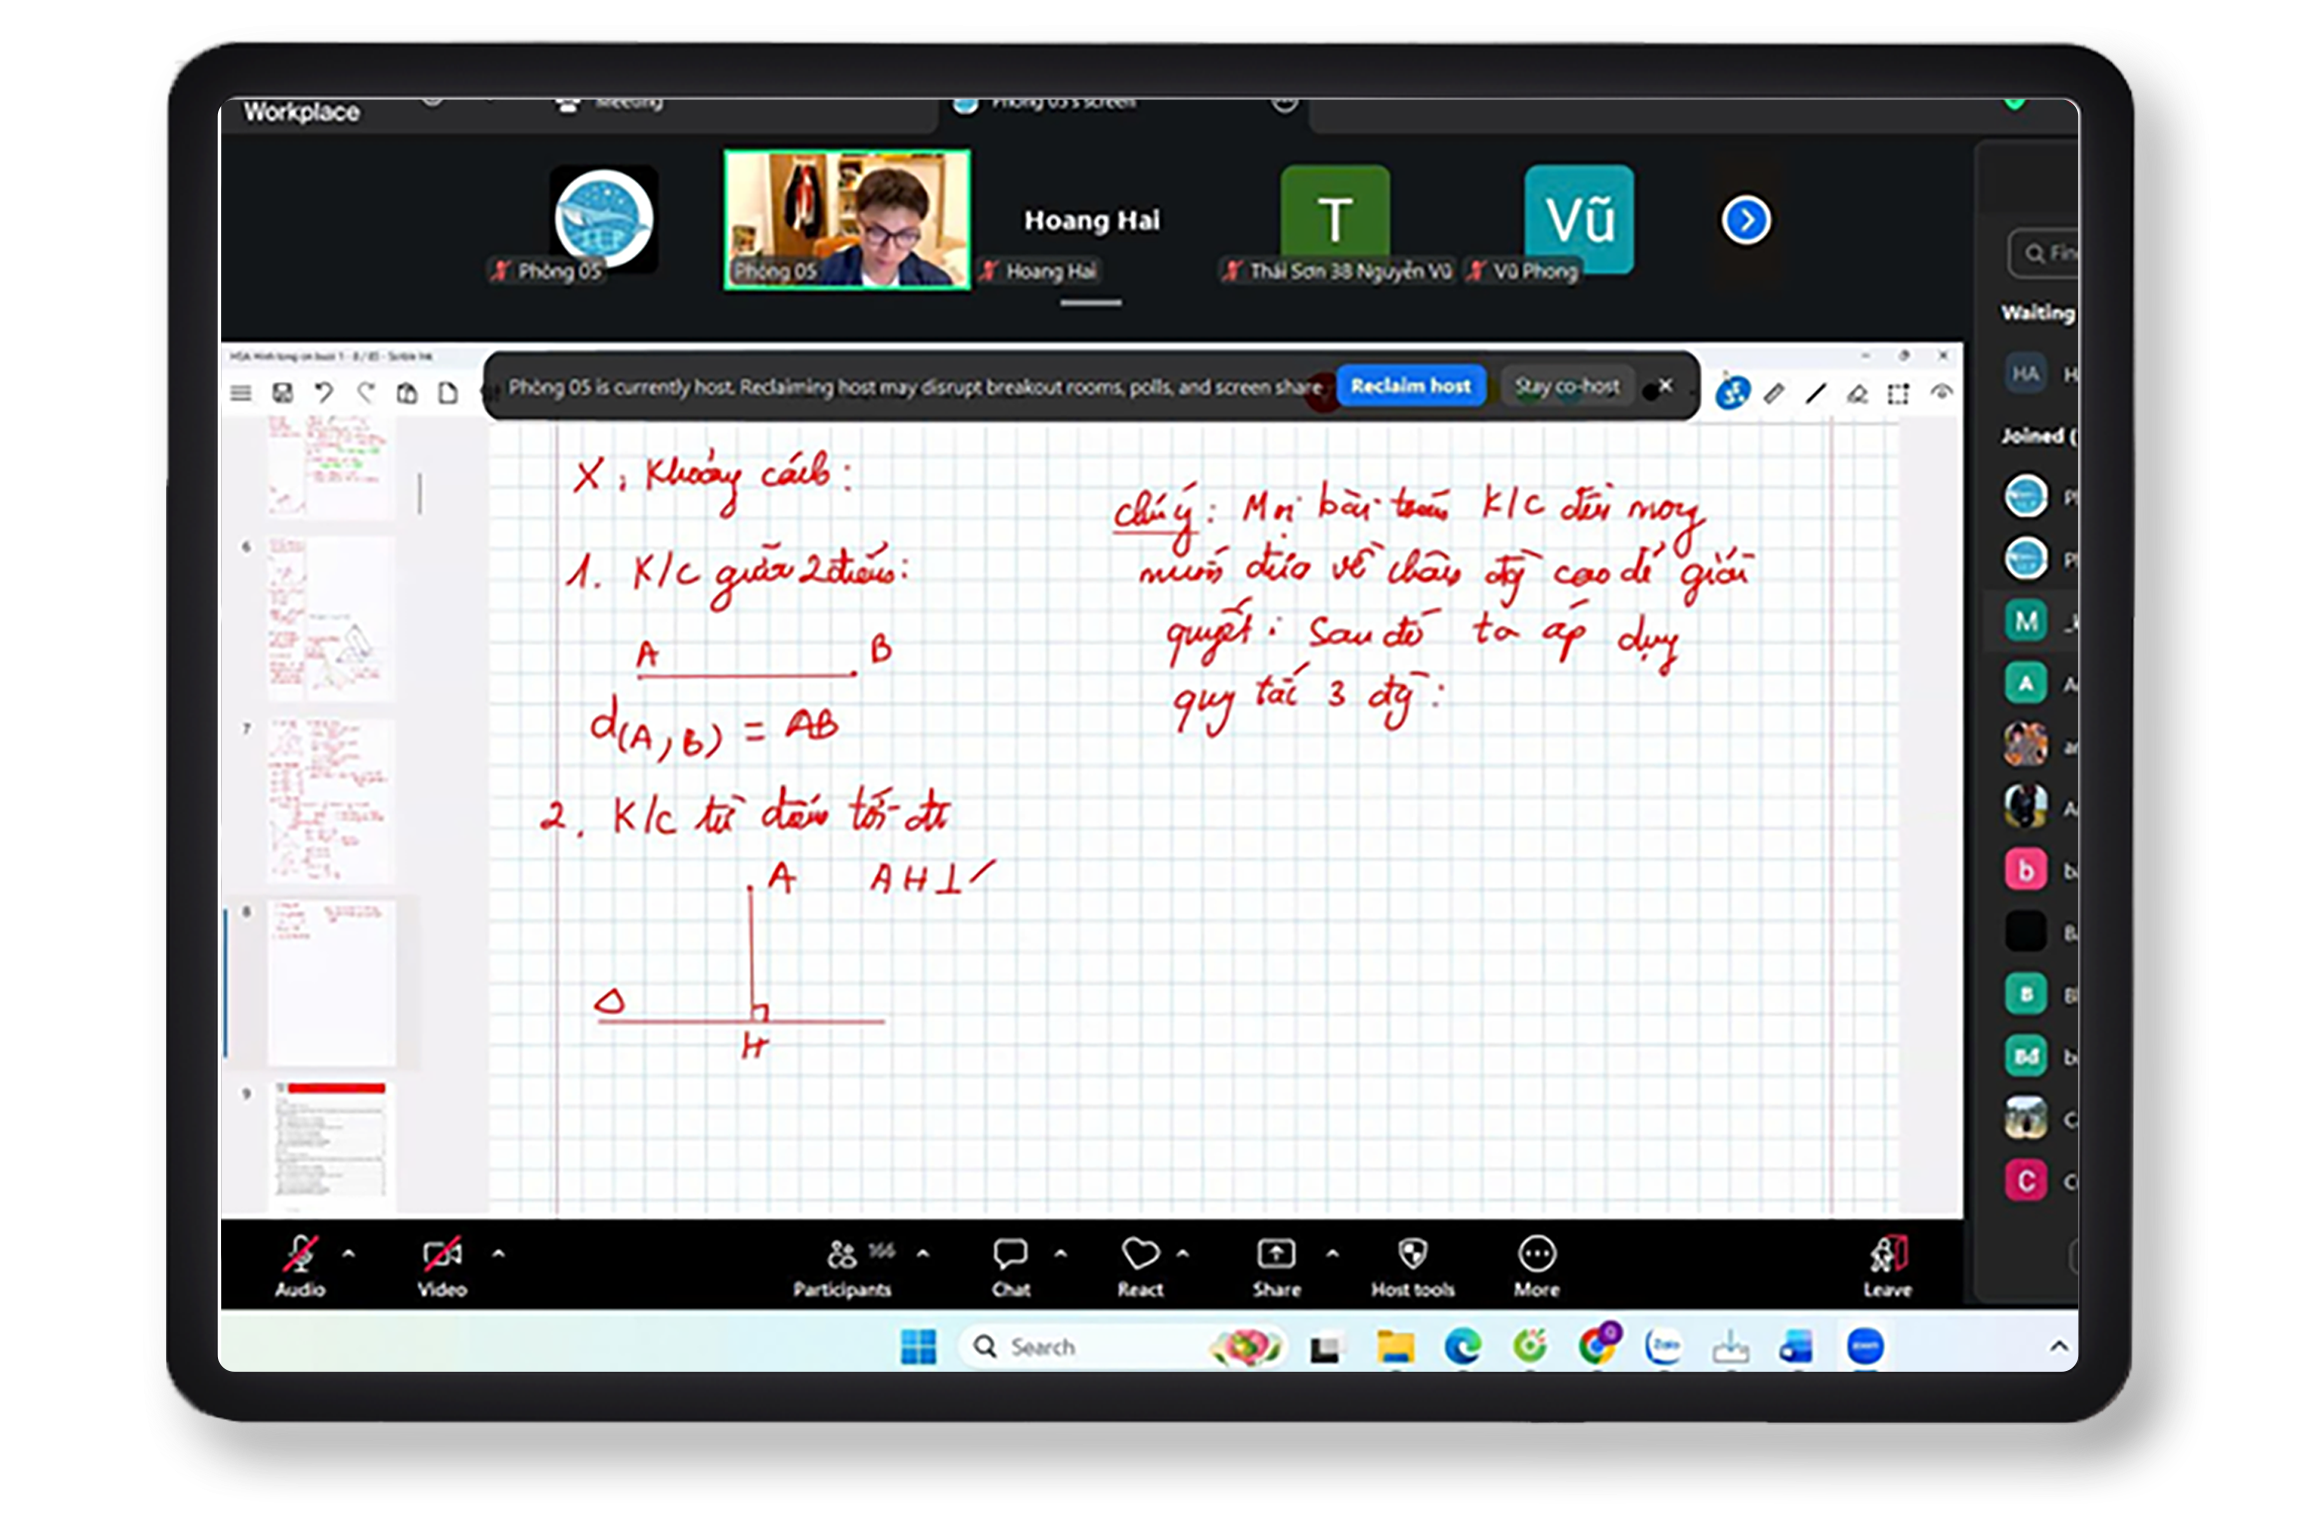The height and width of the screenshot is (1535, 2304).
Task: Expand the Audio options arrow
Action: [349, 1253]
